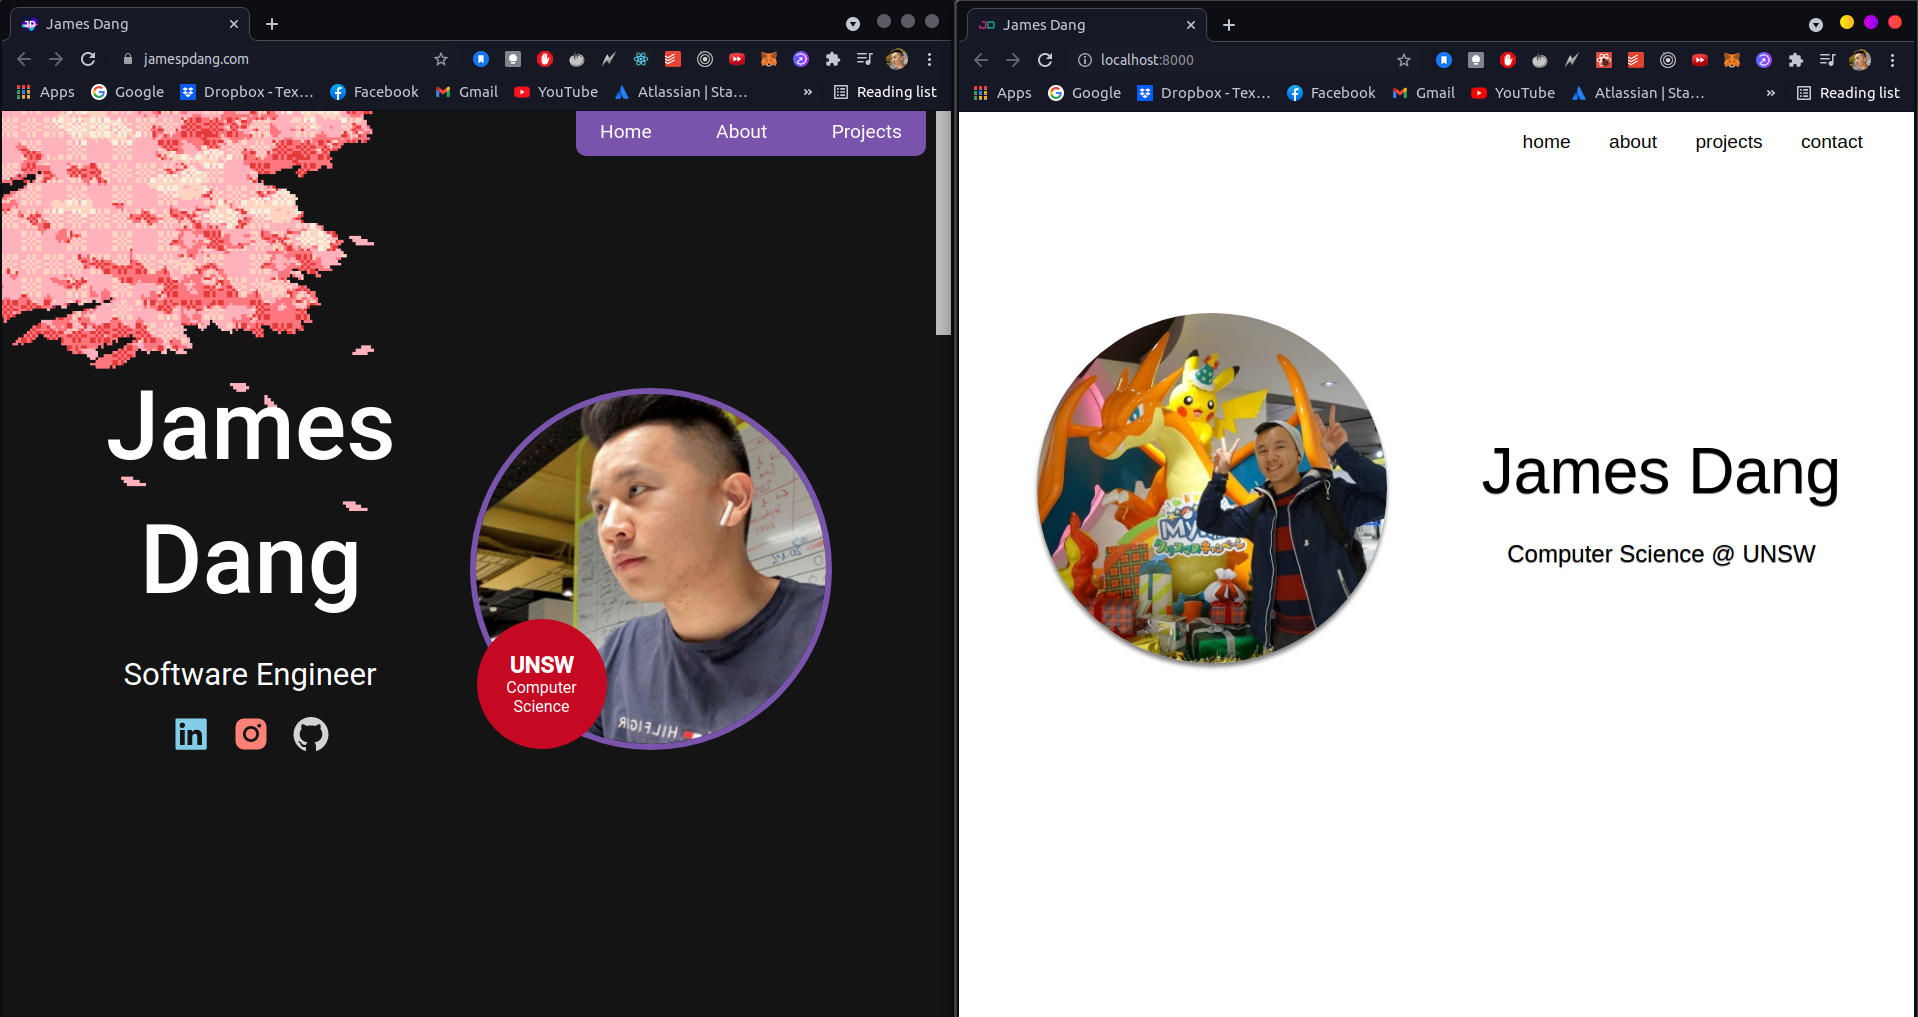Toggle the bookmark star for localhost page
This screenshot has width=1918, height=1017.
[1403, 60]
